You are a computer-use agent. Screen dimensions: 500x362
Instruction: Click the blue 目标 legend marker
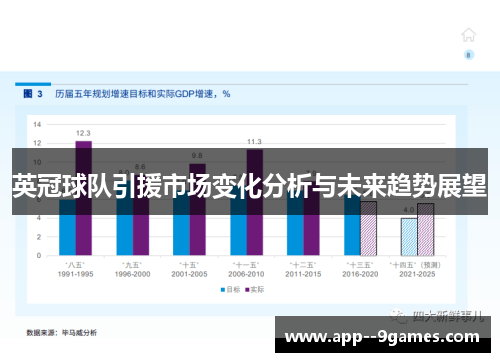[223, 290]
